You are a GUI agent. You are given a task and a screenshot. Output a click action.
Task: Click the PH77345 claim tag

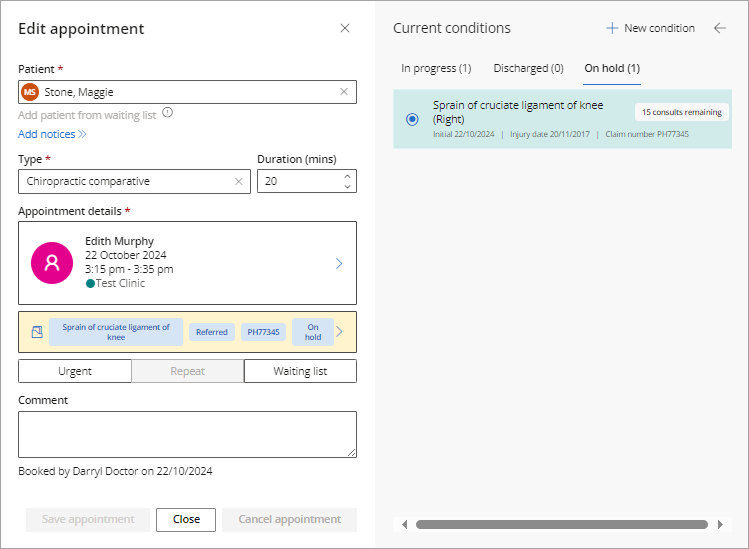tap(263, 332)
